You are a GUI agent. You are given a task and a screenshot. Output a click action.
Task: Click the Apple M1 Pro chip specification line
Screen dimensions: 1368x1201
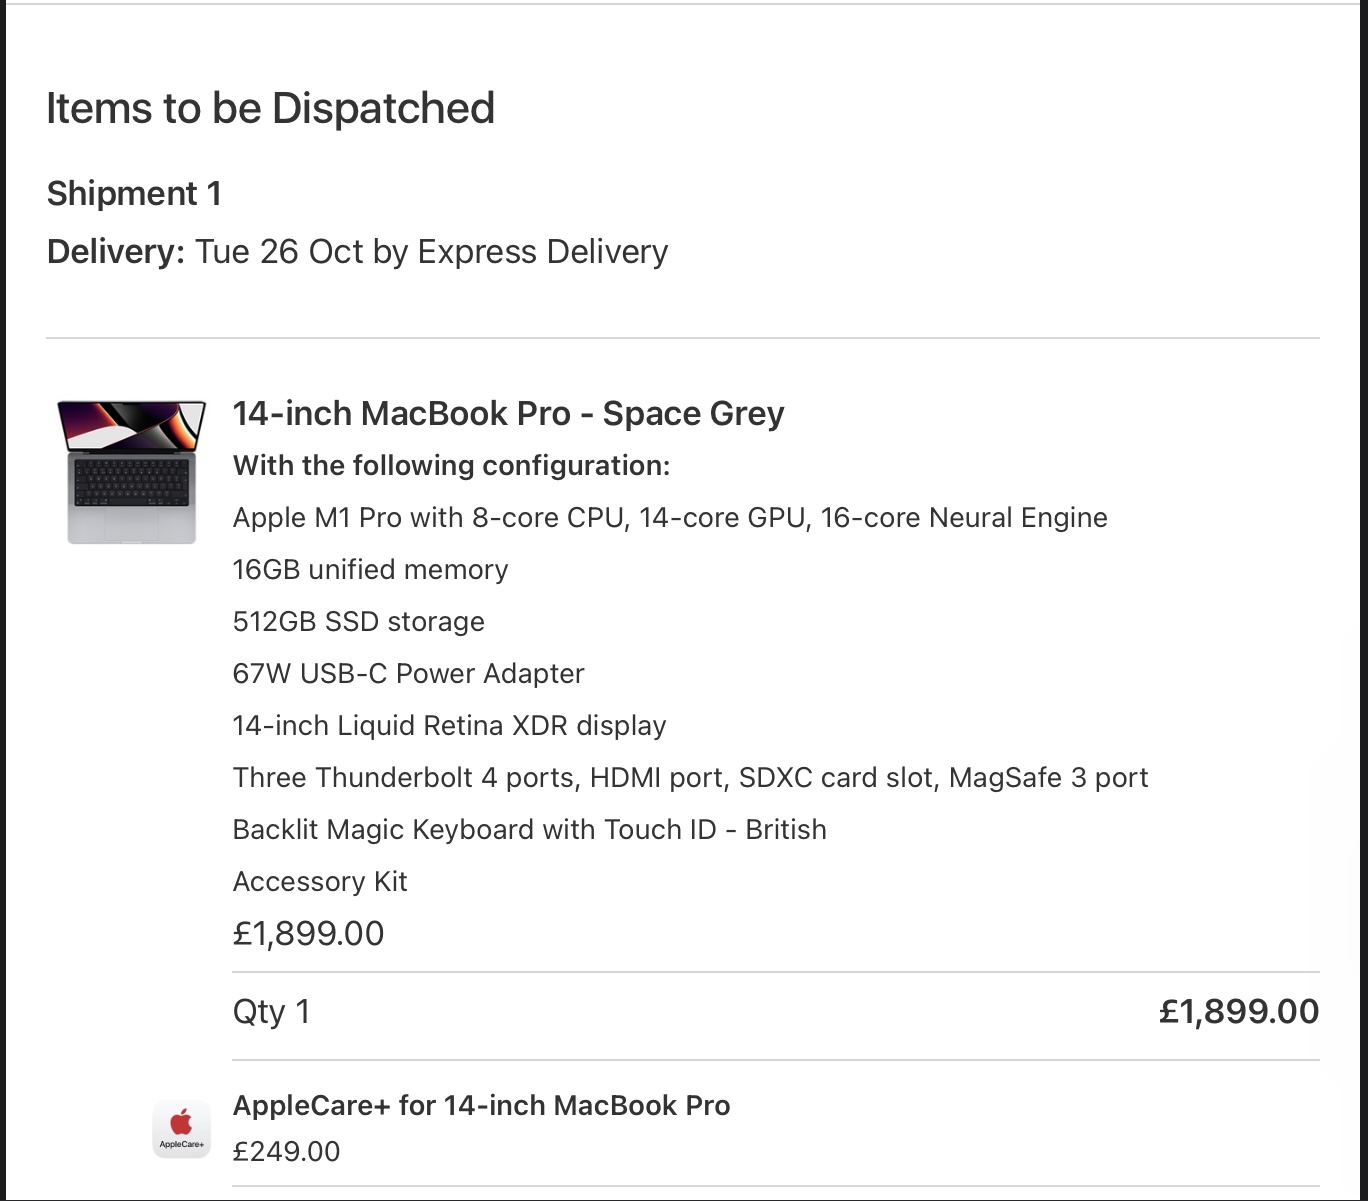click(x=670, y=517)
